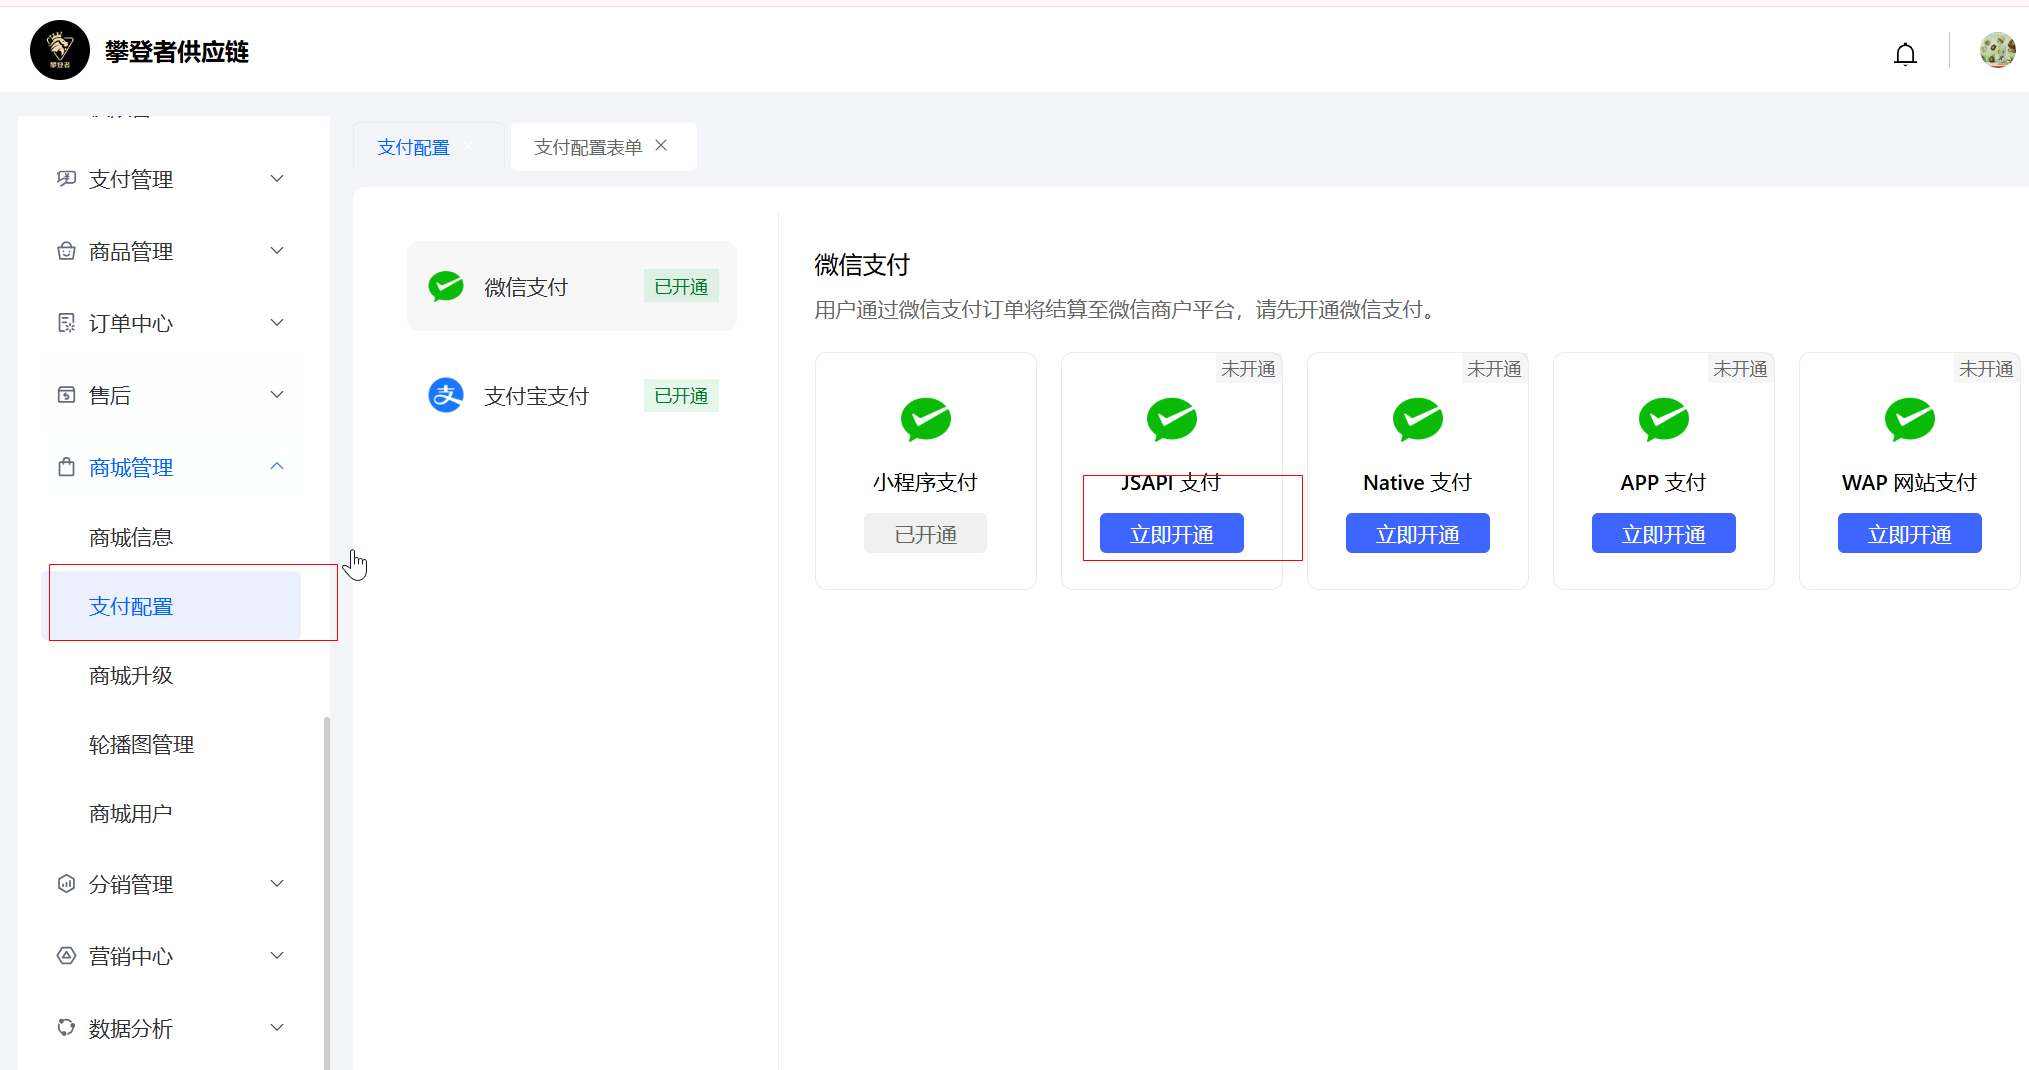
Task: Collapse the 商城管理 menu
Action: (x=170, y=467)
